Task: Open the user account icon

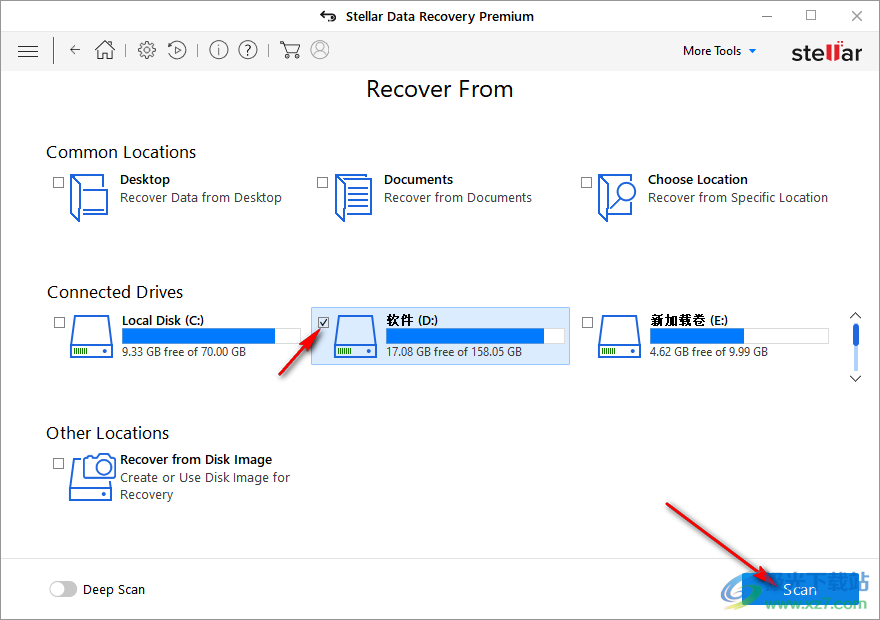Action: (x=320, y=50)
